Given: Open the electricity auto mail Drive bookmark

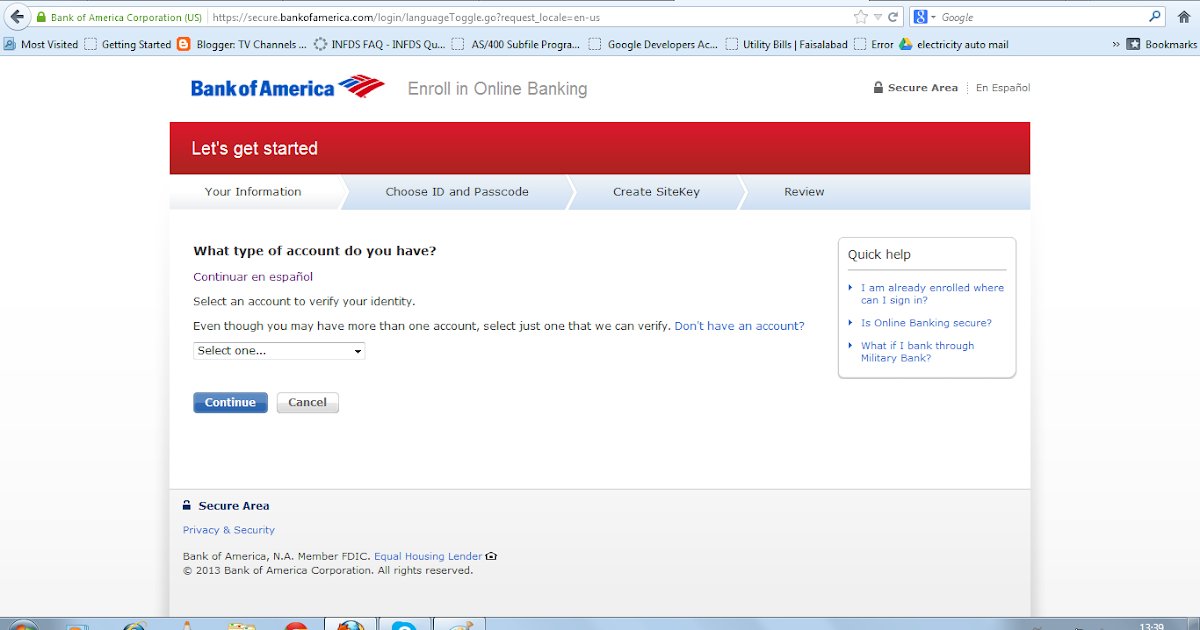Looking at the screenshot, I should pos(954,44).
